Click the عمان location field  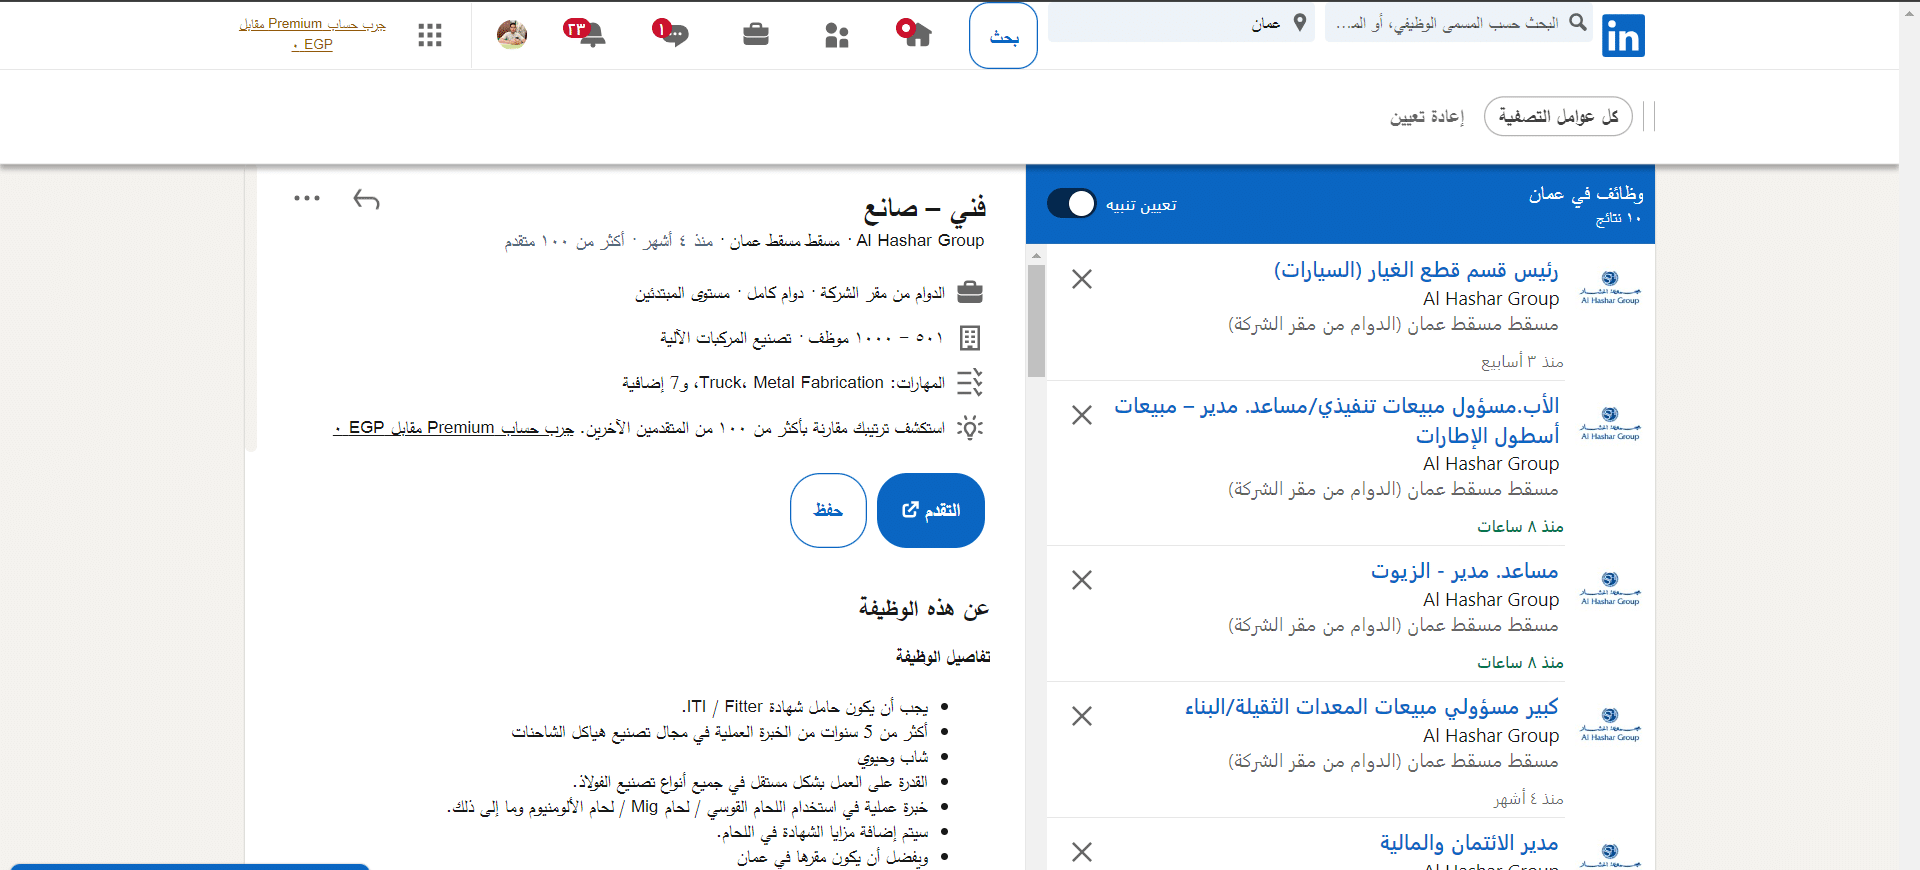(x=1181, y=22)
